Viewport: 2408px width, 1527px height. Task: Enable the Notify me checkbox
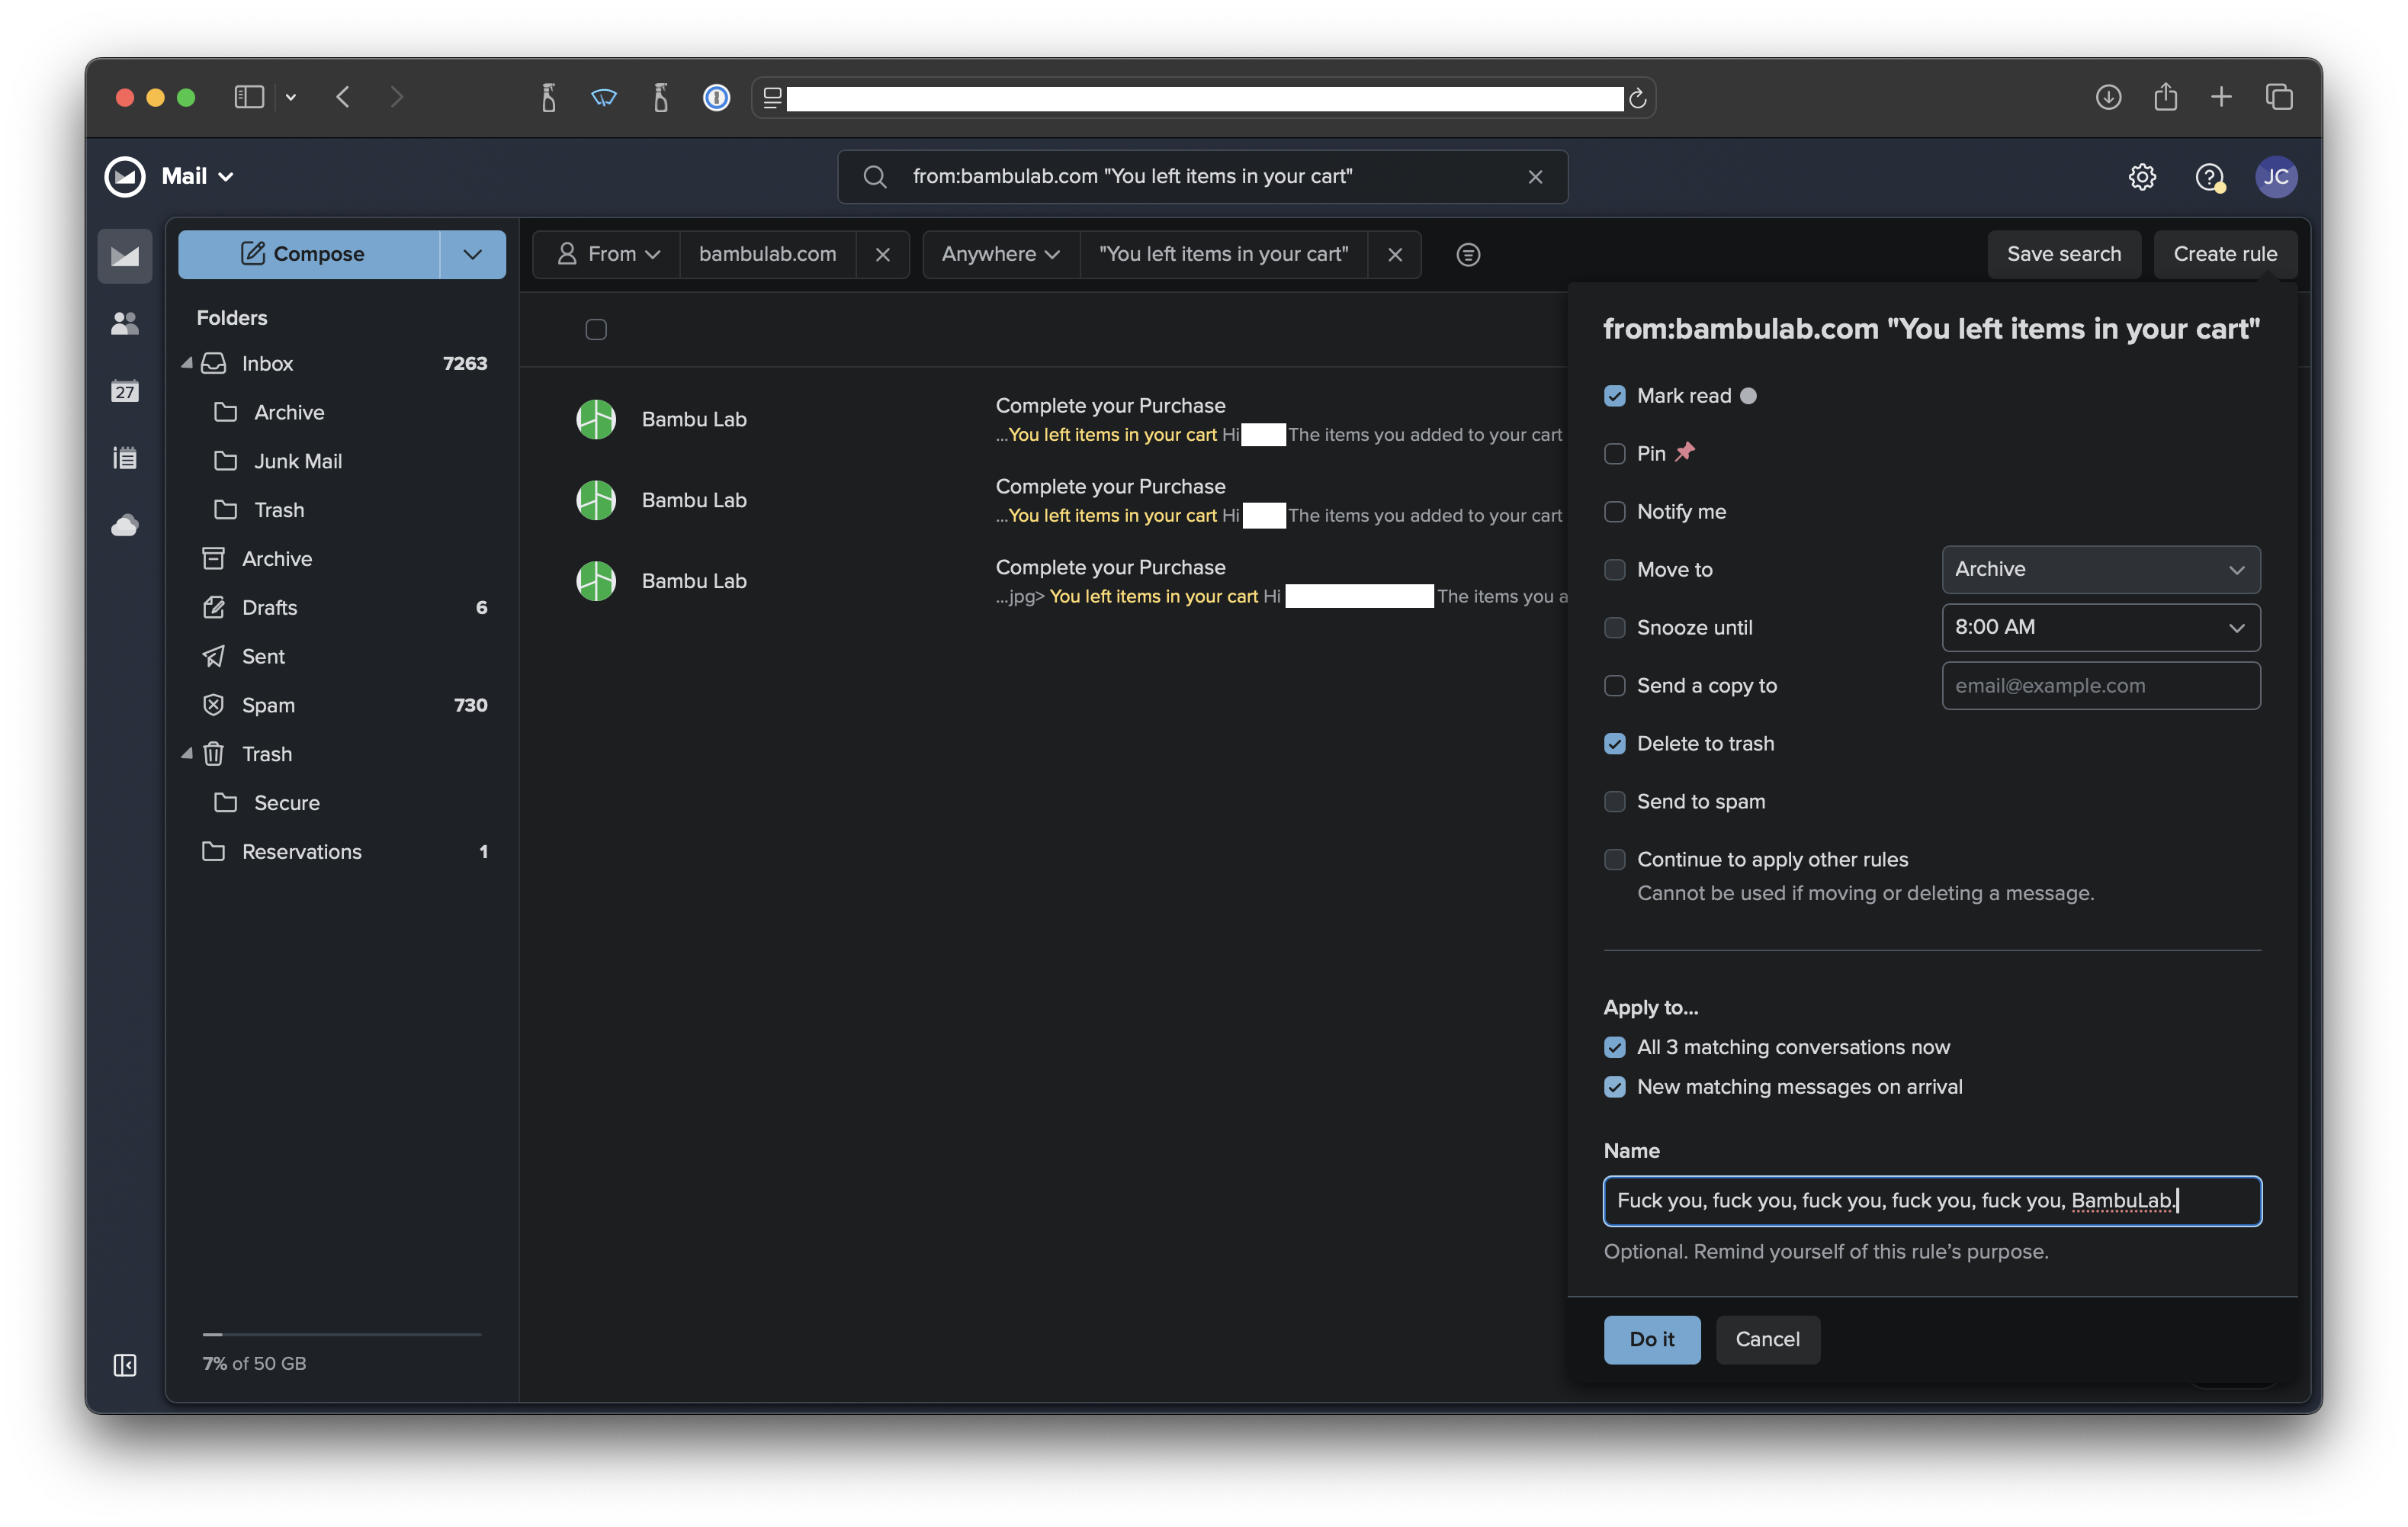[1614, 512]
